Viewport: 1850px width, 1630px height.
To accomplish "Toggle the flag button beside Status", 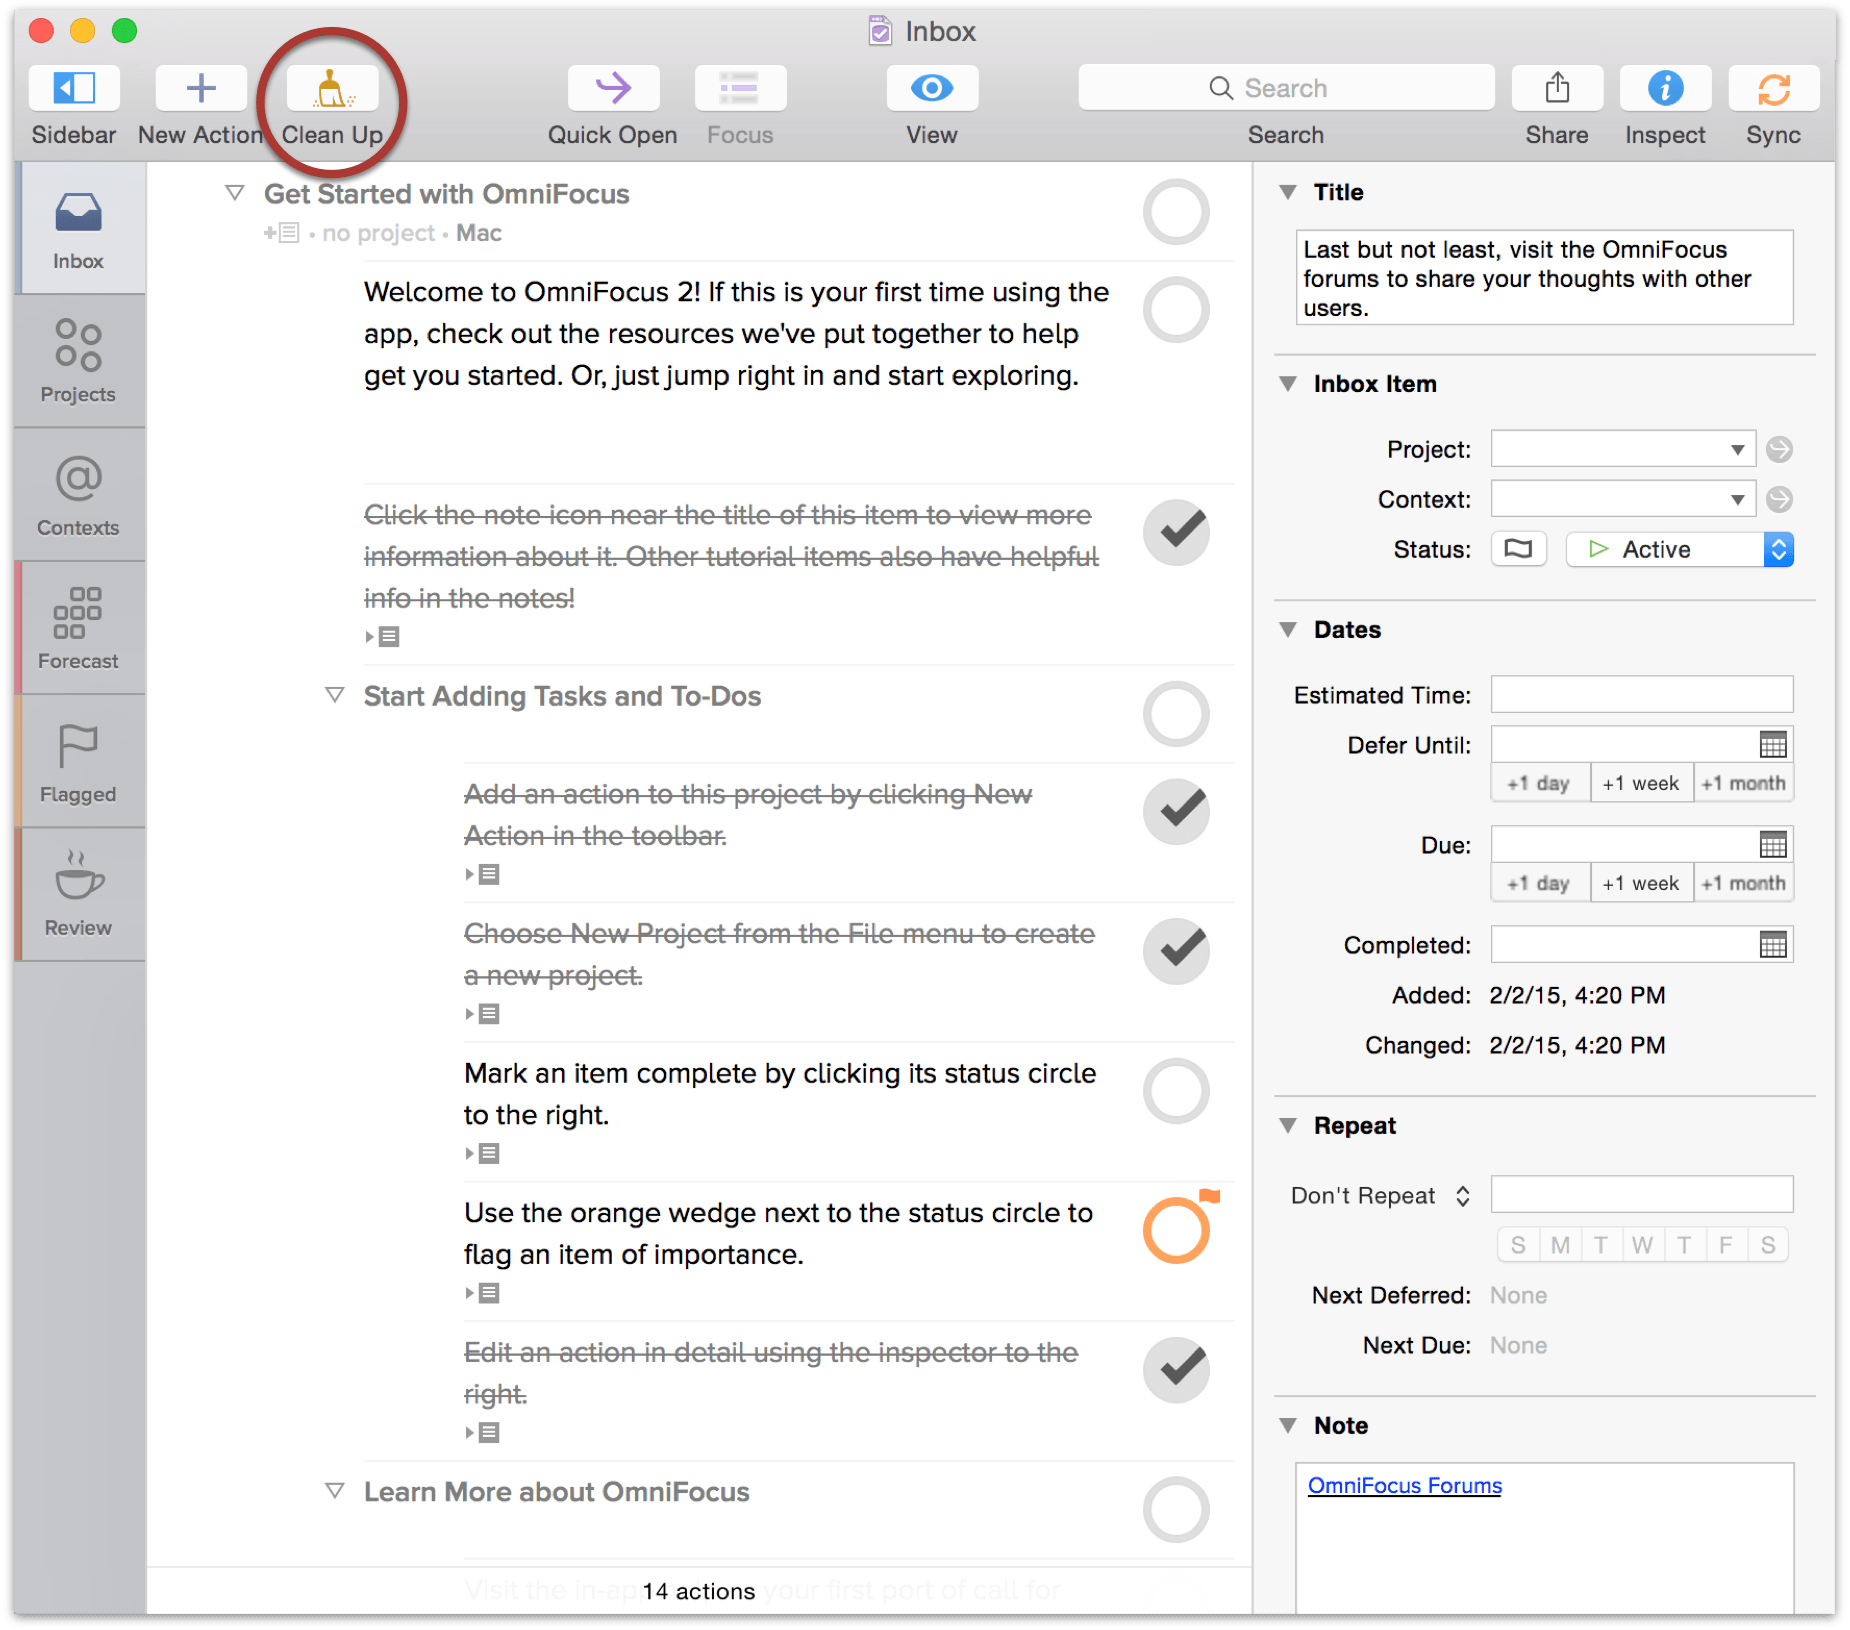I will point(1518,550).
